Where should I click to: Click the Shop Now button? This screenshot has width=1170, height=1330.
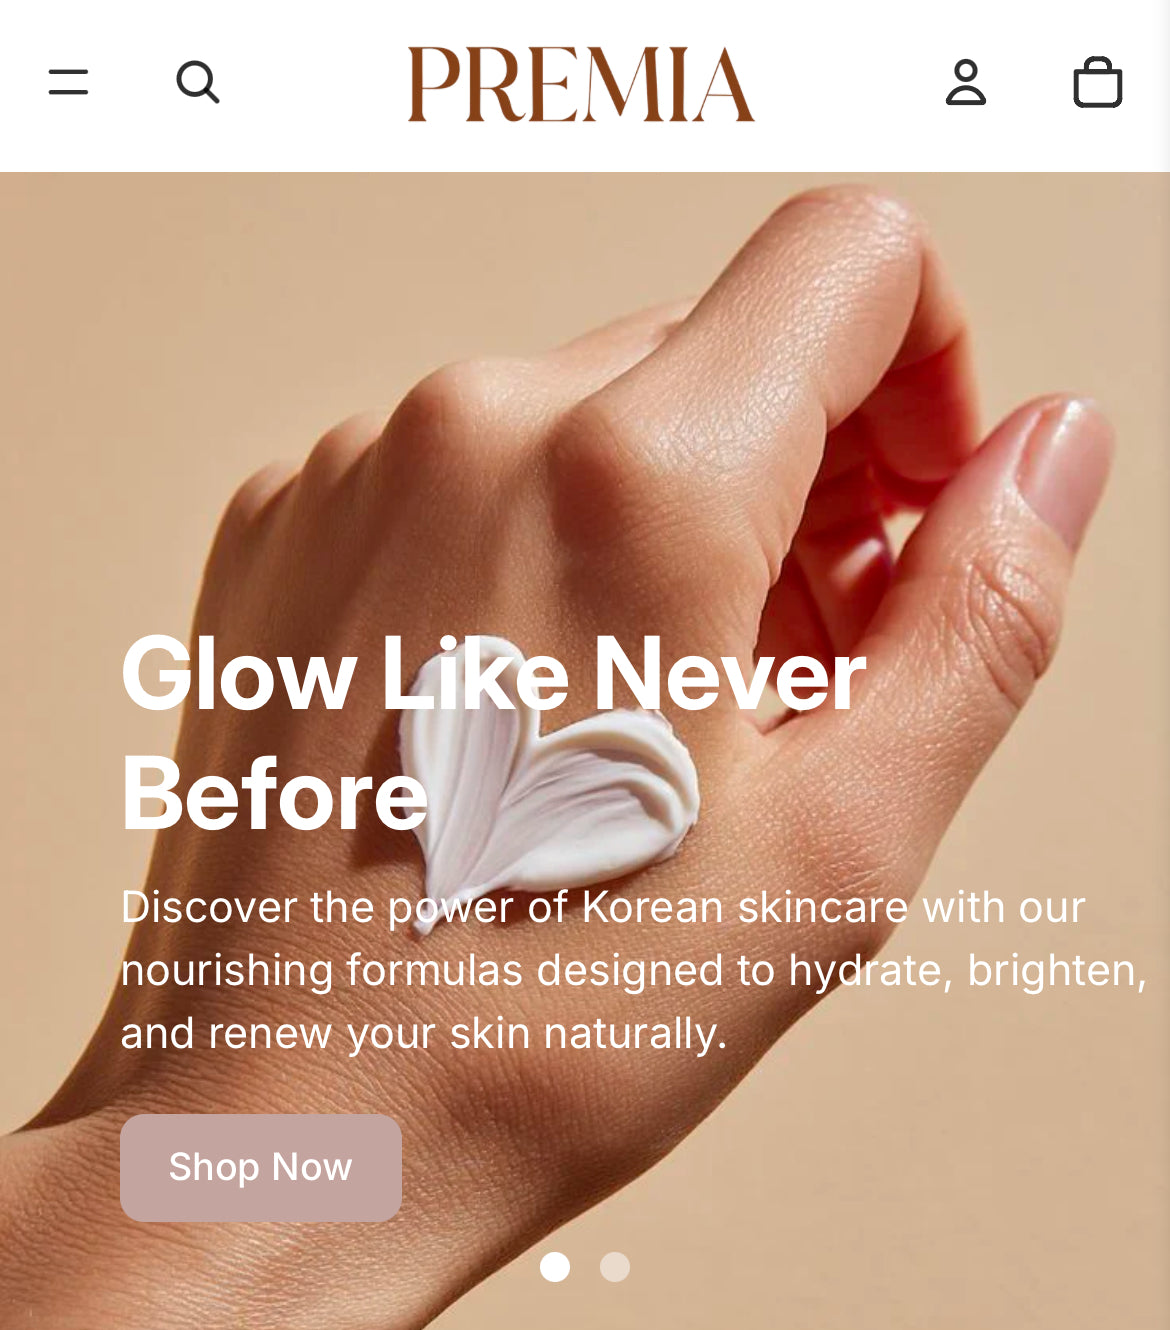click(x=261, y=1167)
